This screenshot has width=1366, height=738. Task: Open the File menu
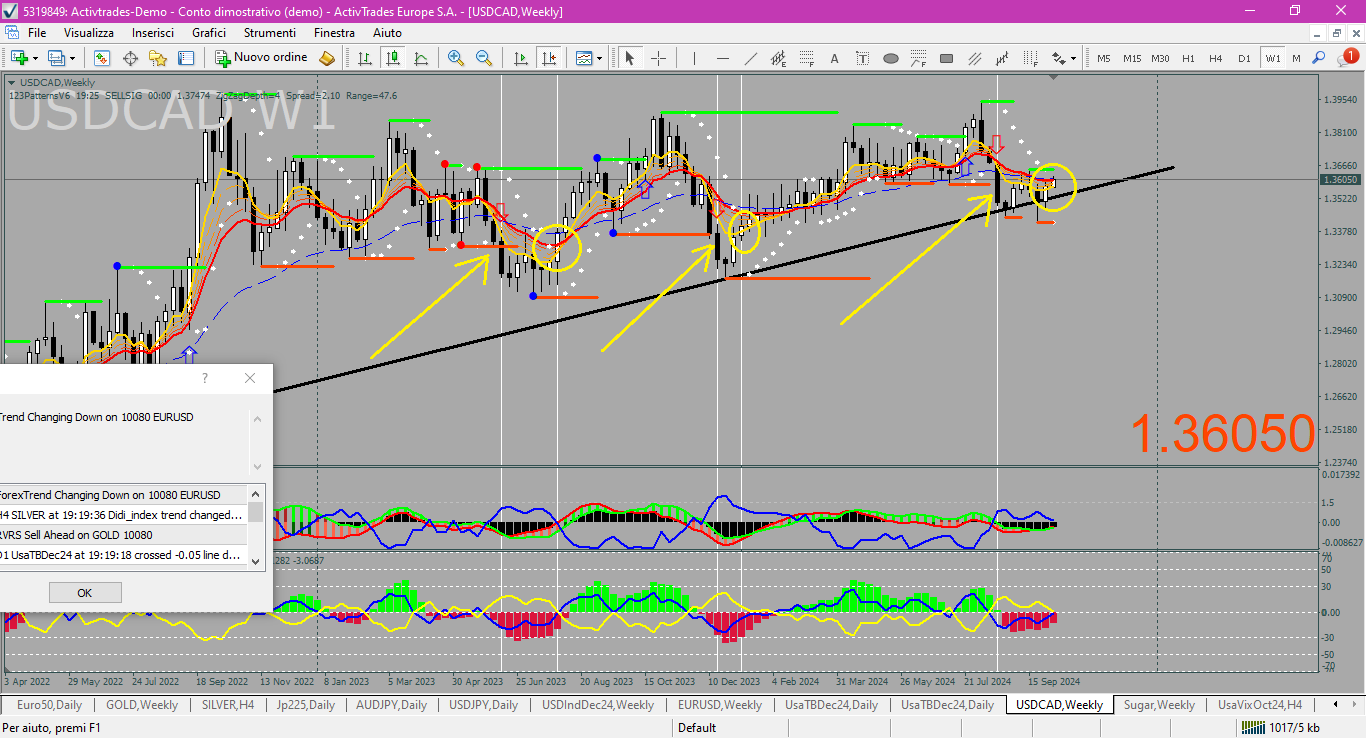click(37, 33)
